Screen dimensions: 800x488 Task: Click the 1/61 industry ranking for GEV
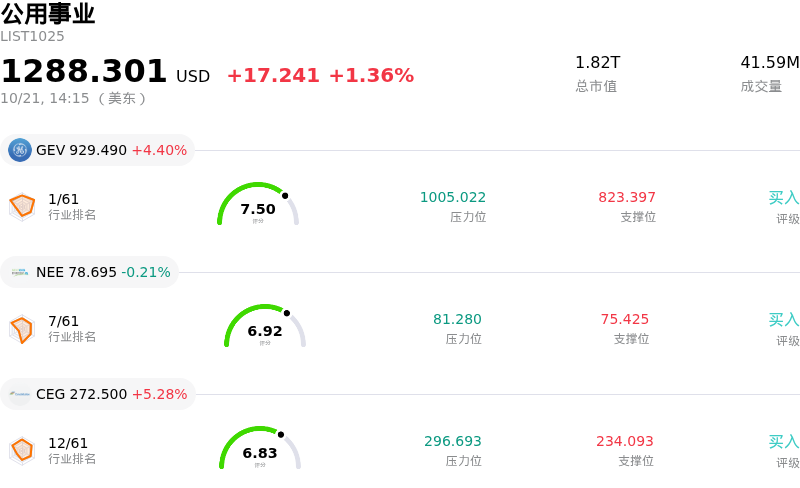(63, 199)
